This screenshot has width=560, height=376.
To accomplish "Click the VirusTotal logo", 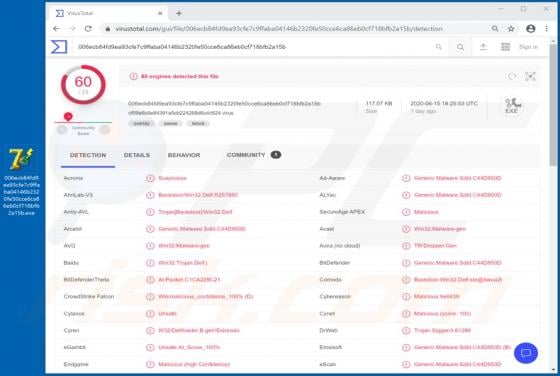I will (x=59, y=47).
